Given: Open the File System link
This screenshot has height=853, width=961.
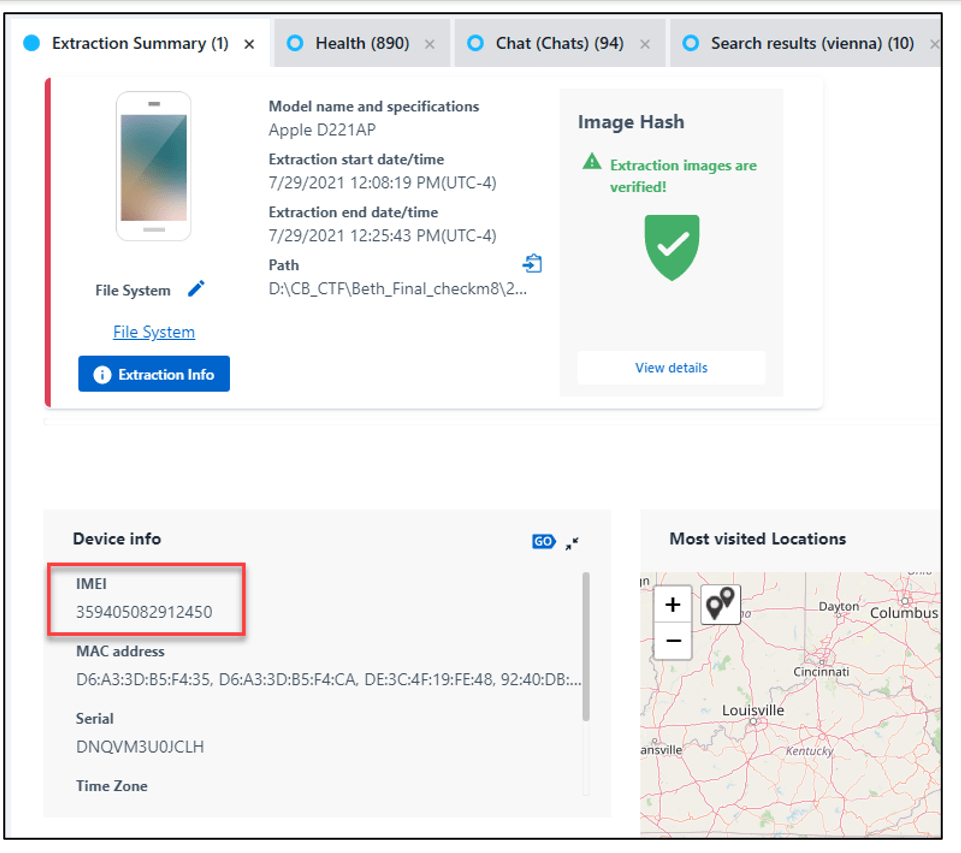Looking at the screenshot, I should pos(154,332).
